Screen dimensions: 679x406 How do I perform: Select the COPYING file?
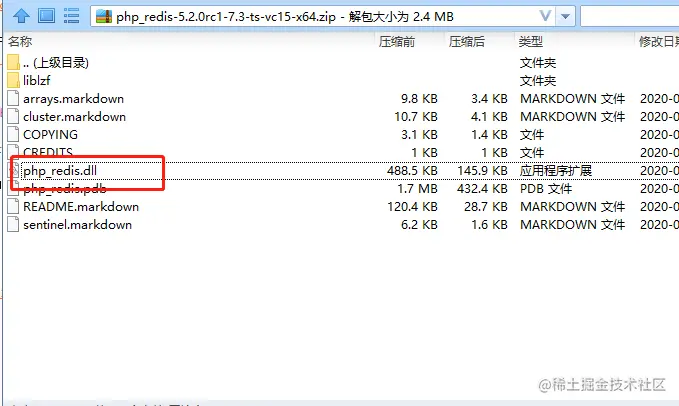click(x=50, y=135)
